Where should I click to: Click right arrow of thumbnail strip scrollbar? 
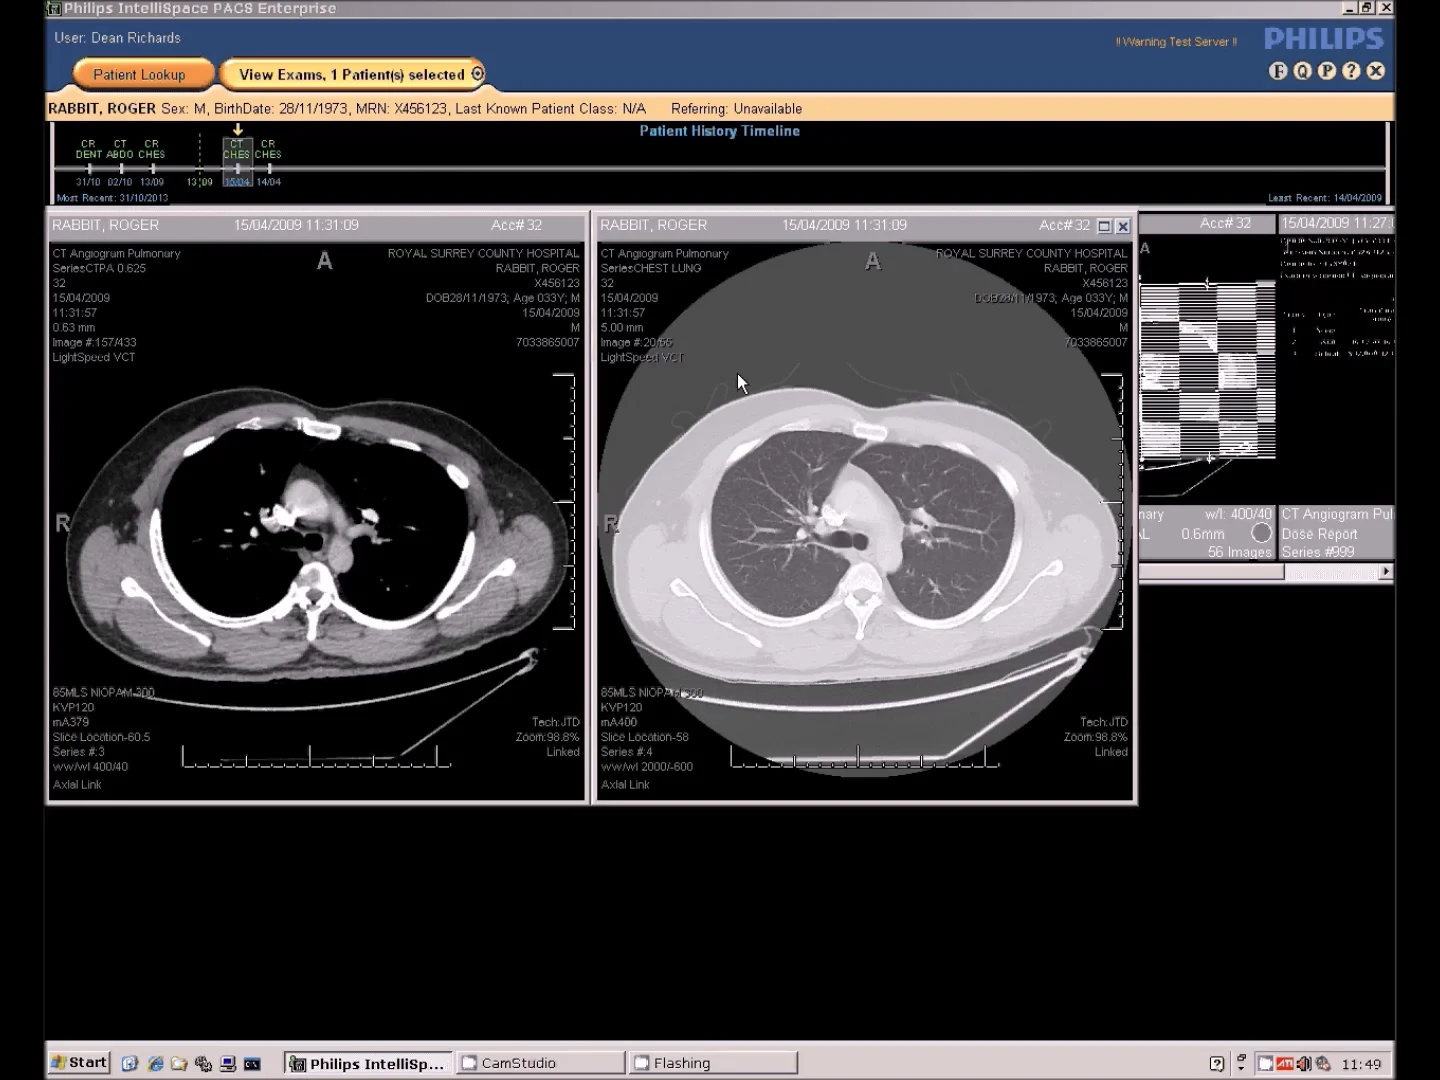pos(1385,572)
